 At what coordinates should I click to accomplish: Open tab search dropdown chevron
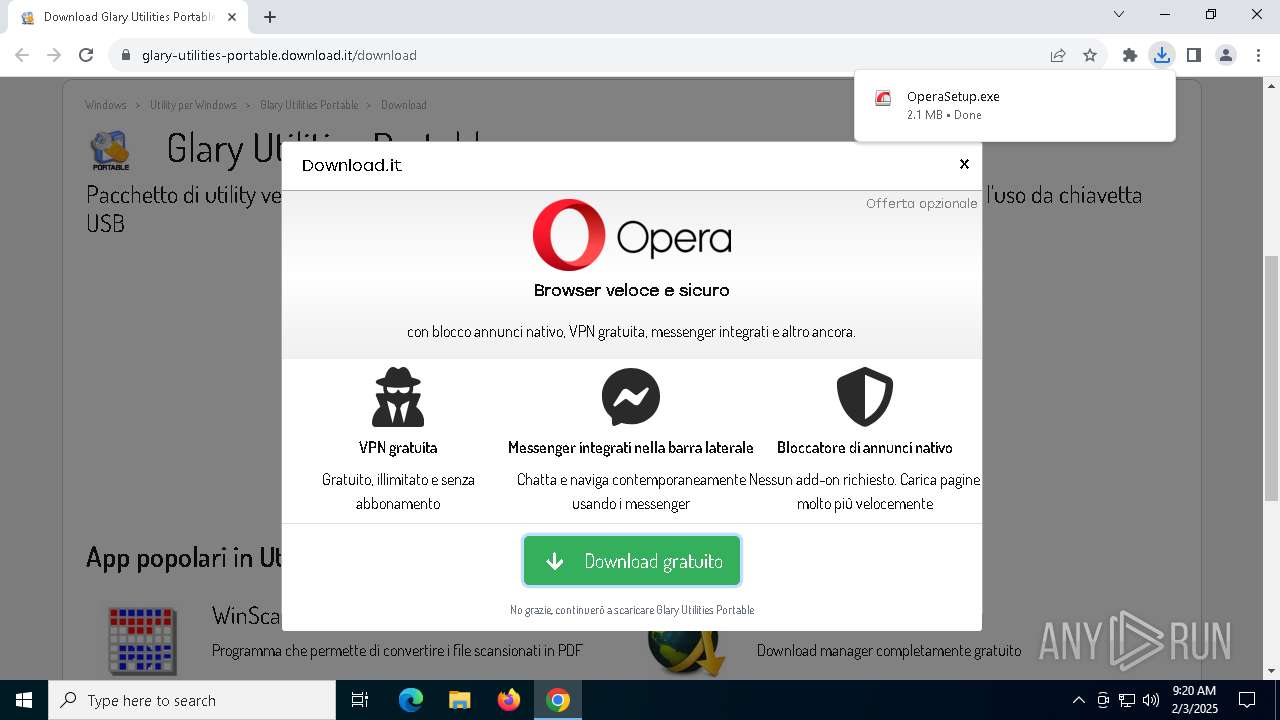click(x=1119, y=14)
